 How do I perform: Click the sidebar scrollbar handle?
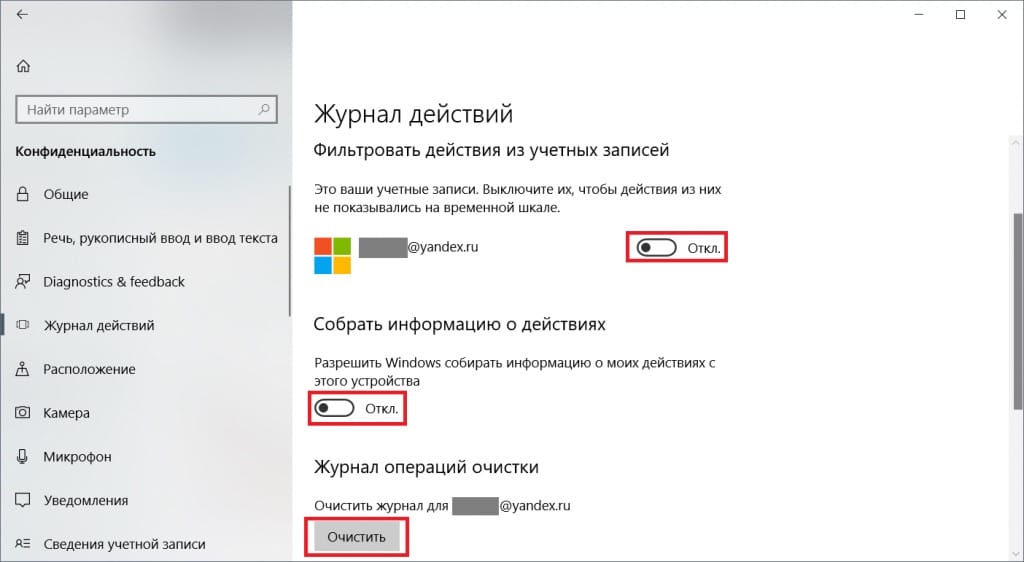(289, 251)
